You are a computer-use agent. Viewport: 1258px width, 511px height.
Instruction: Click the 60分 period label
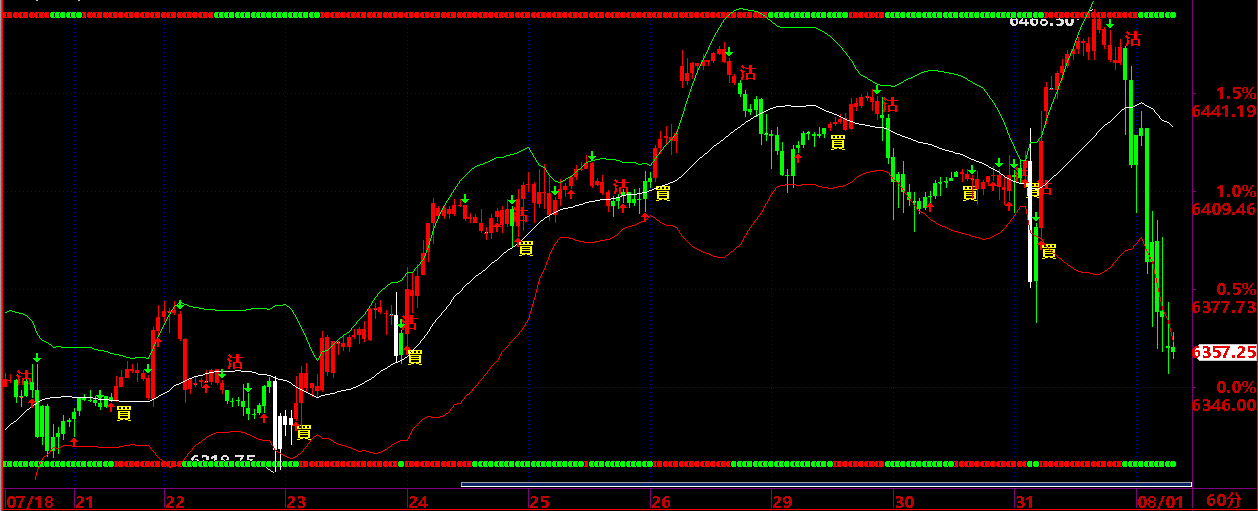[x=1223, y=500]
